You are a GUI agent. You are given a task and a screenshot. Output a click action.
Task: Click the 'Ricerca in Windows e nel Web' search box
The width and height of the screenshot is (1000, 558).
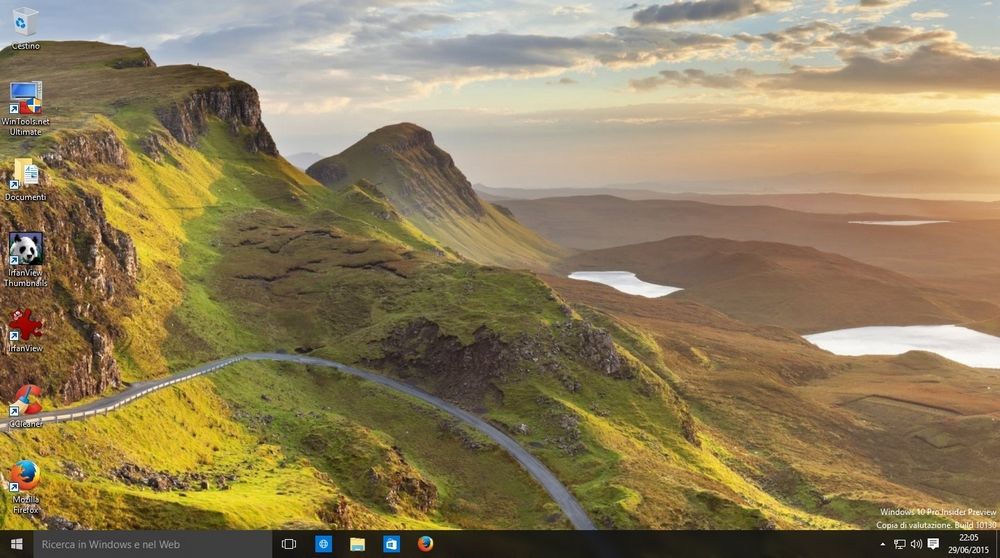tap(152, 544)
